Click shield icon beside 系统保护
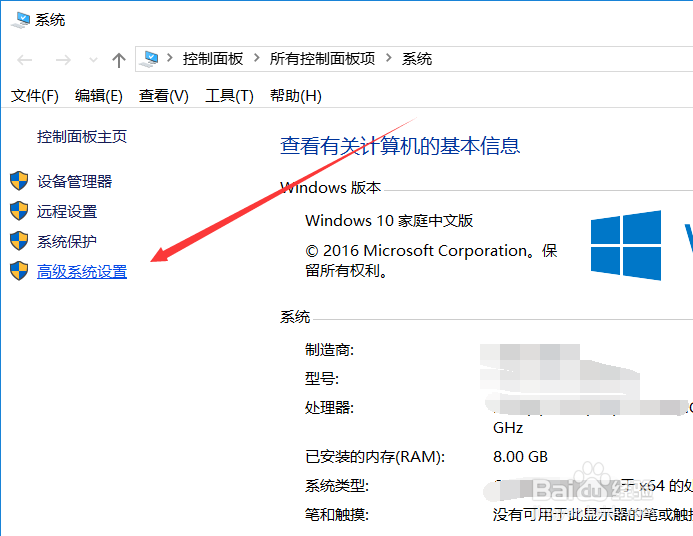The height and width of the screenshot is (536, 693). click(19, 241)
